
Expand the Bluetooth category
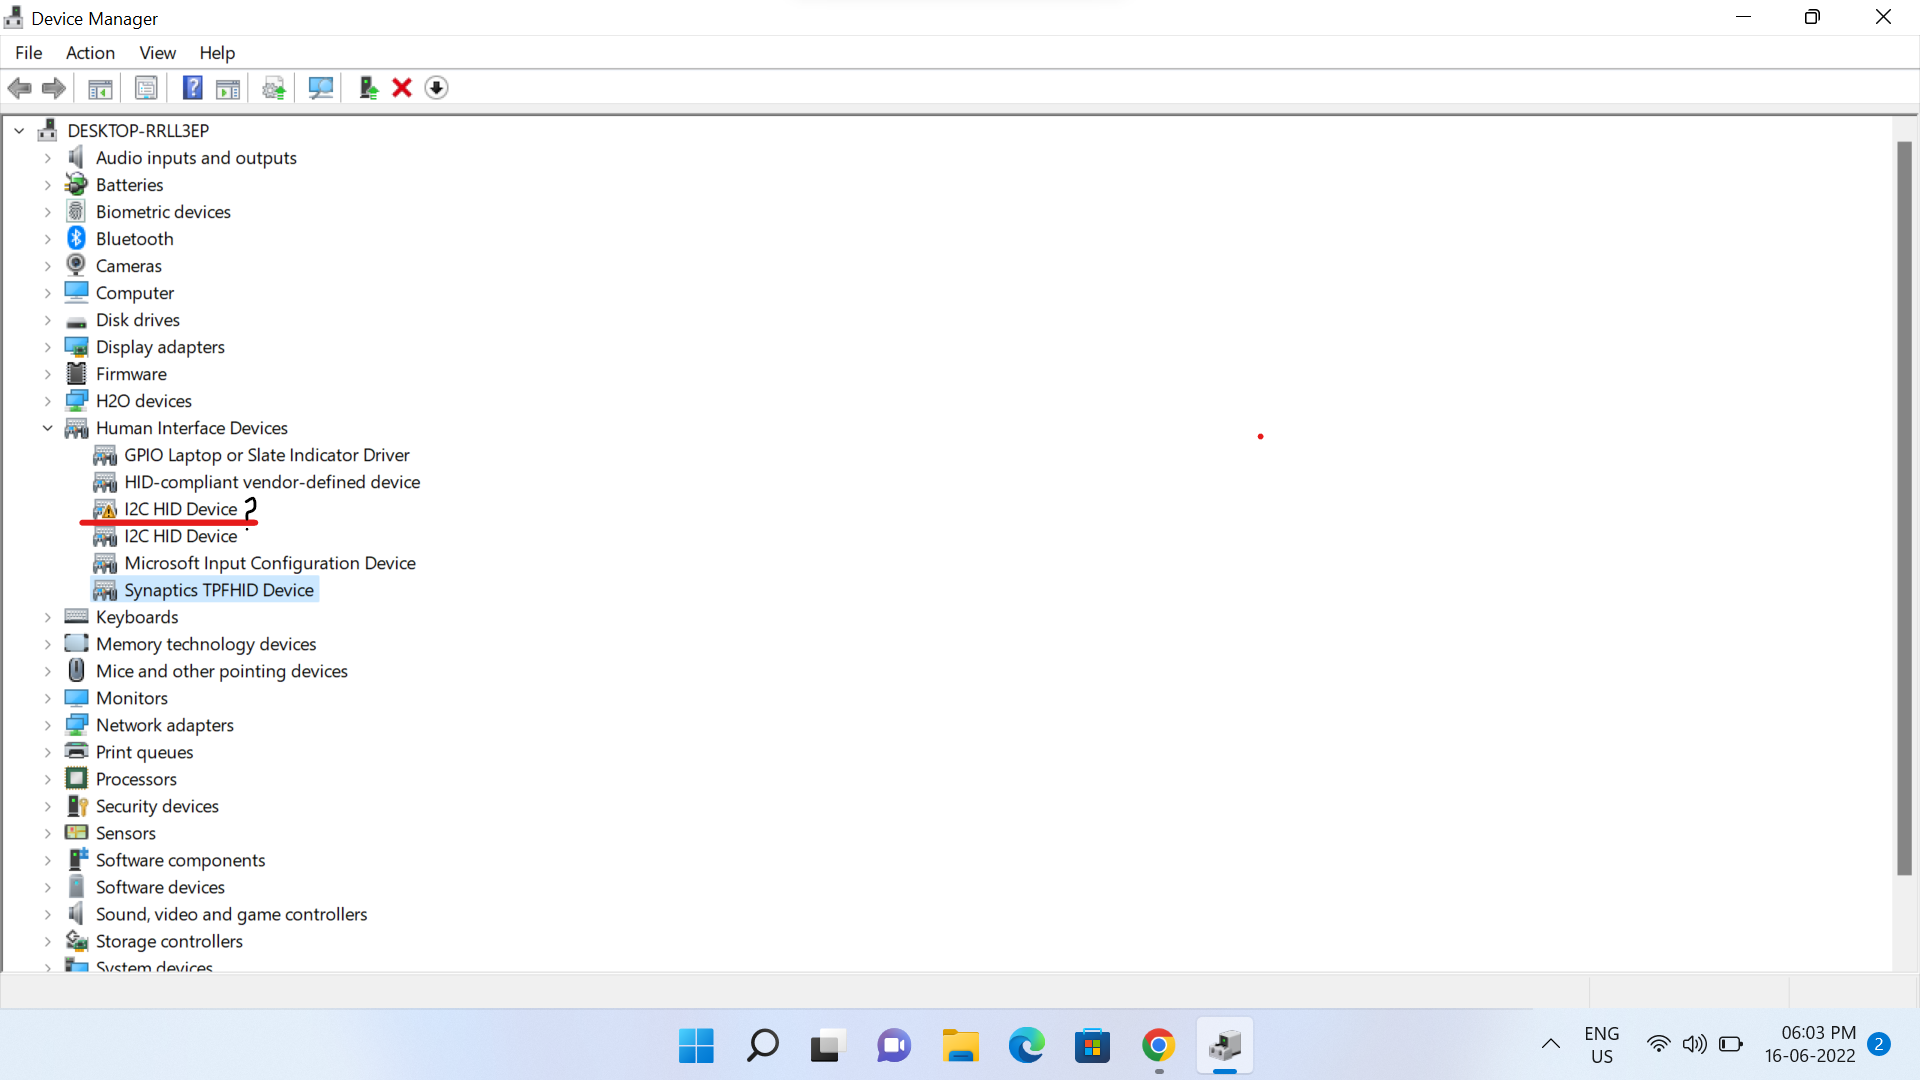point(47,238)
